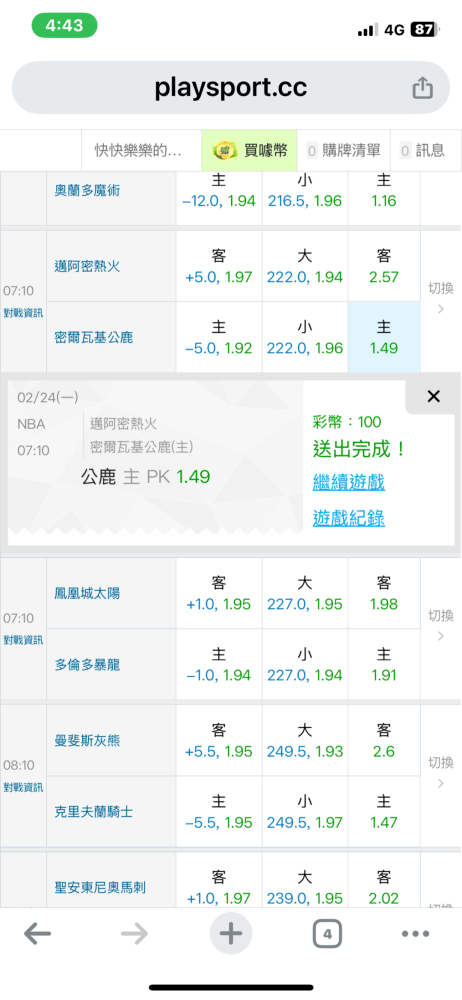Image resolution: width=462 pixels, height=1000 pixels.
Task: Select 邁阿密熱火 客 +5.0, 1.97 spread
Action: [219, 266]
